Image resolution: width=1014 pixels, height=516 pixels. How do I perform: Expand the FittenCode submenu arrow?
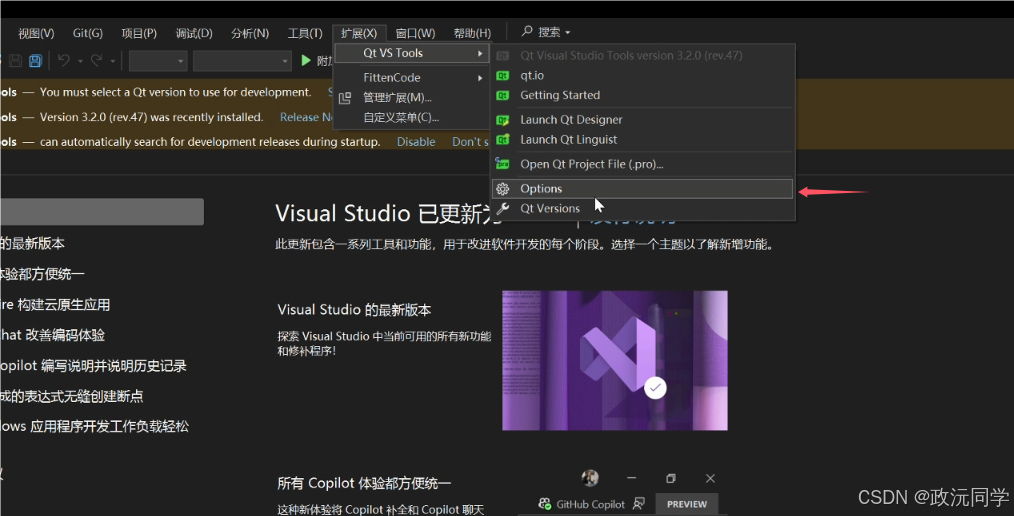pyautogui.click(x=480, y=78)
